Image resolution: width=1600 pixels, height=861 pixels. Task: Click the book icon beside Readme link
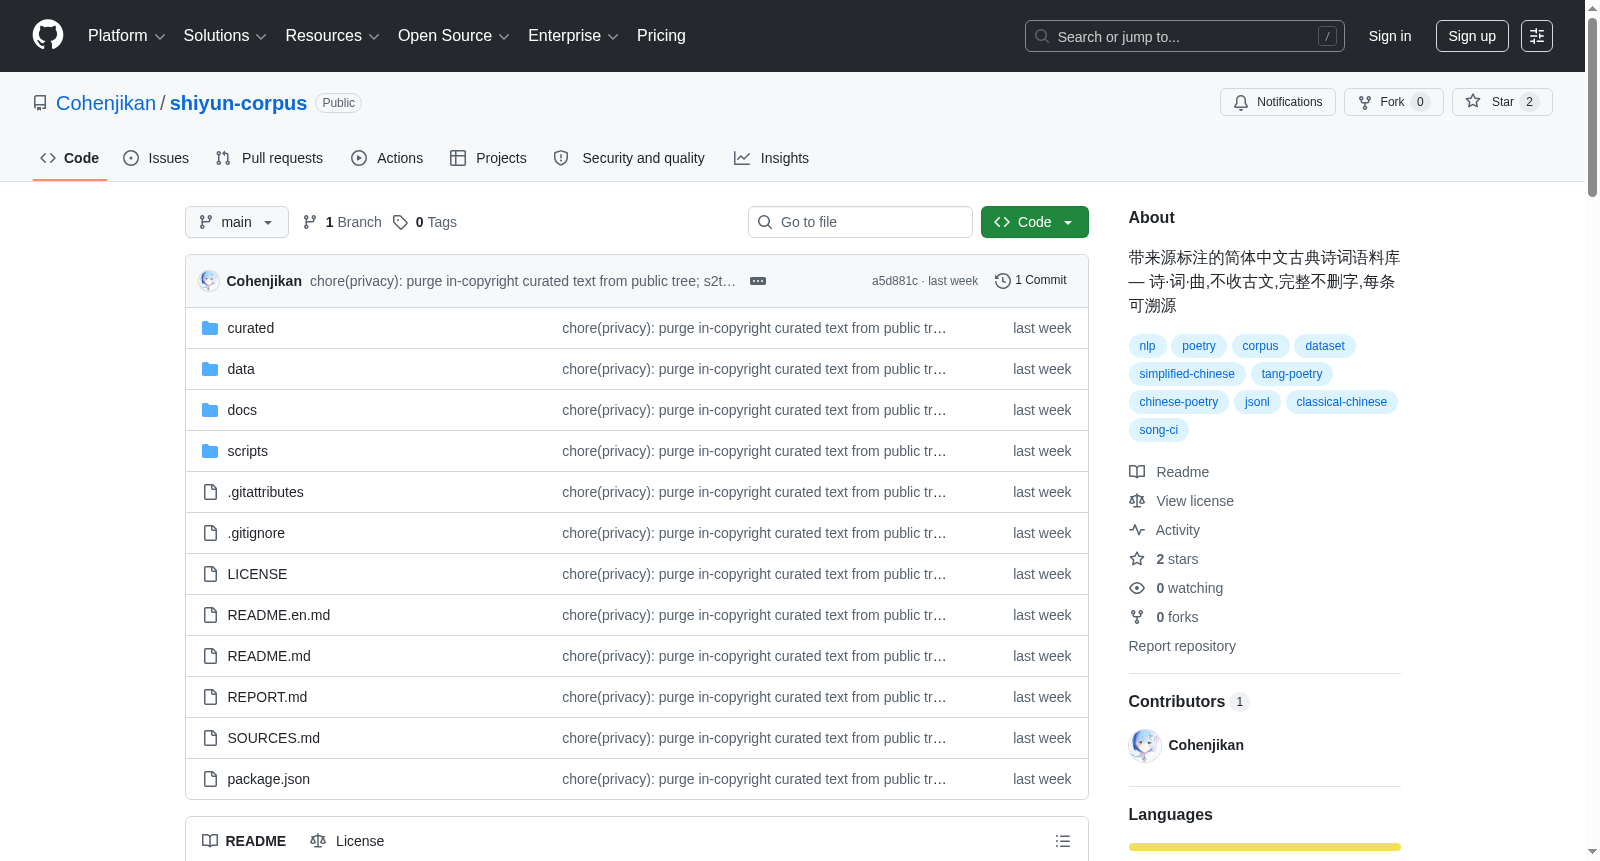[1137, 472]
